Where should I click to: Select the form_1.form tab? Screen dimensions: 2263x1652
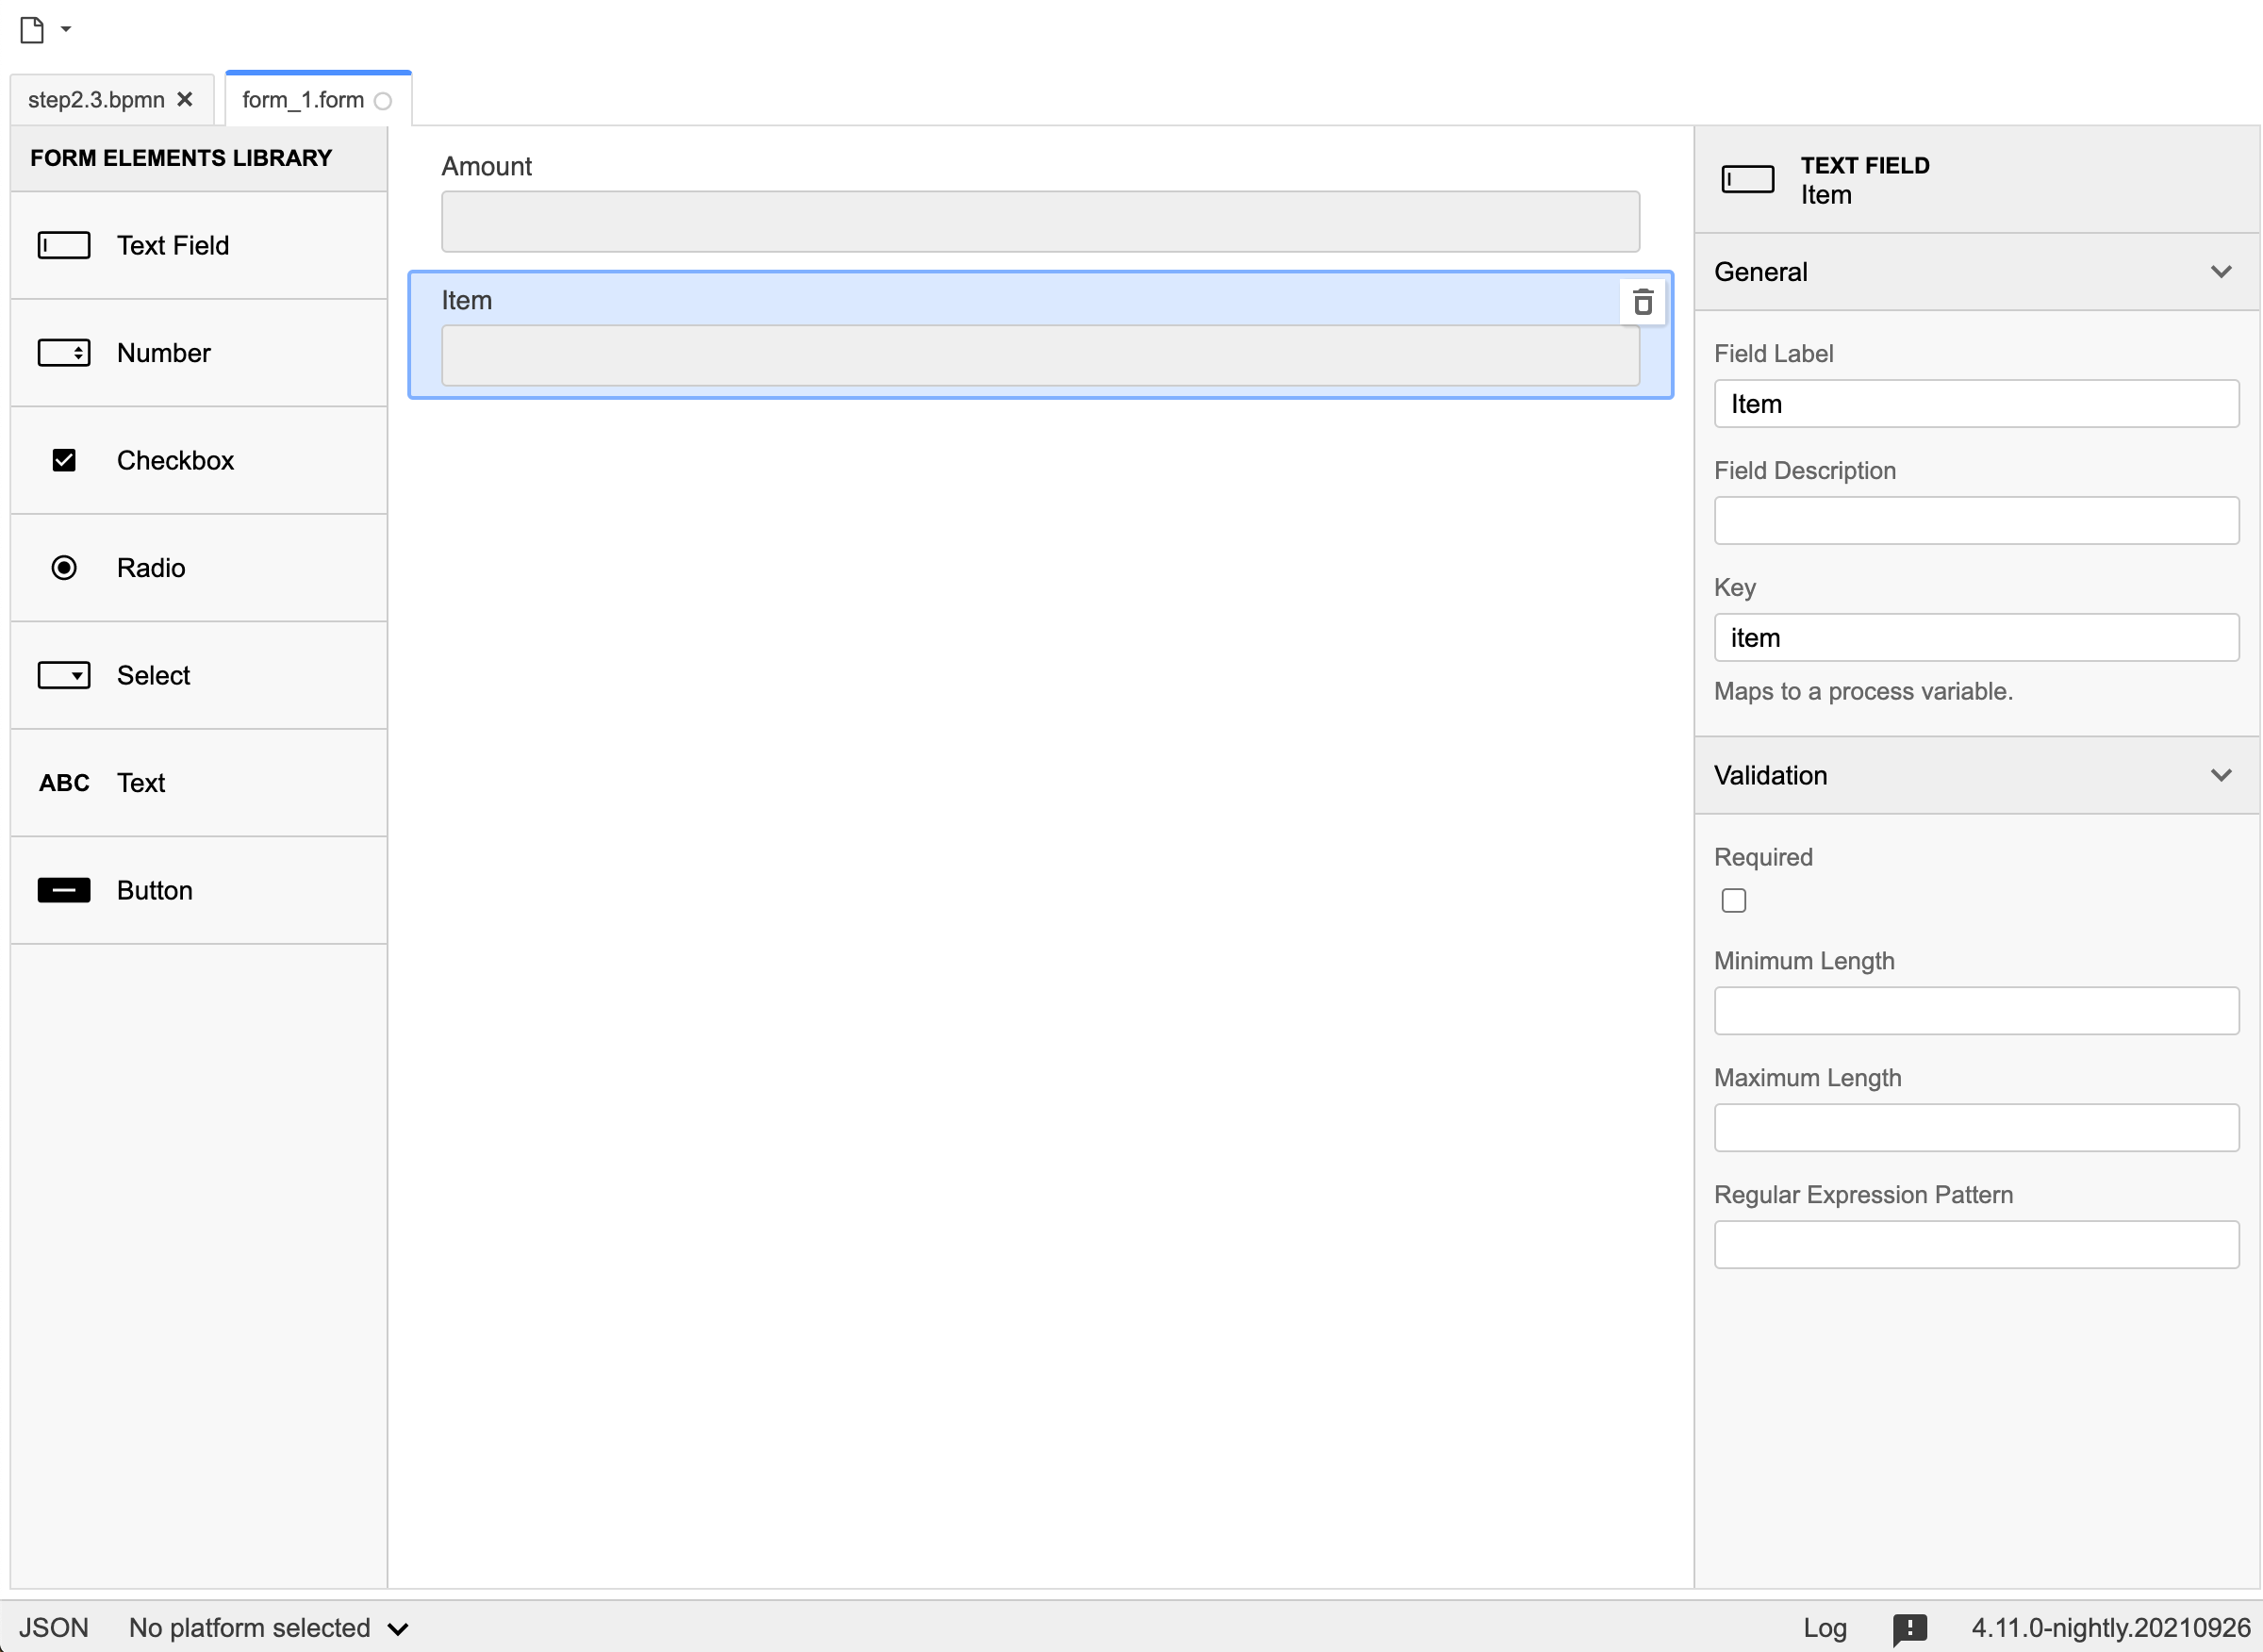(x=302, y=100)
